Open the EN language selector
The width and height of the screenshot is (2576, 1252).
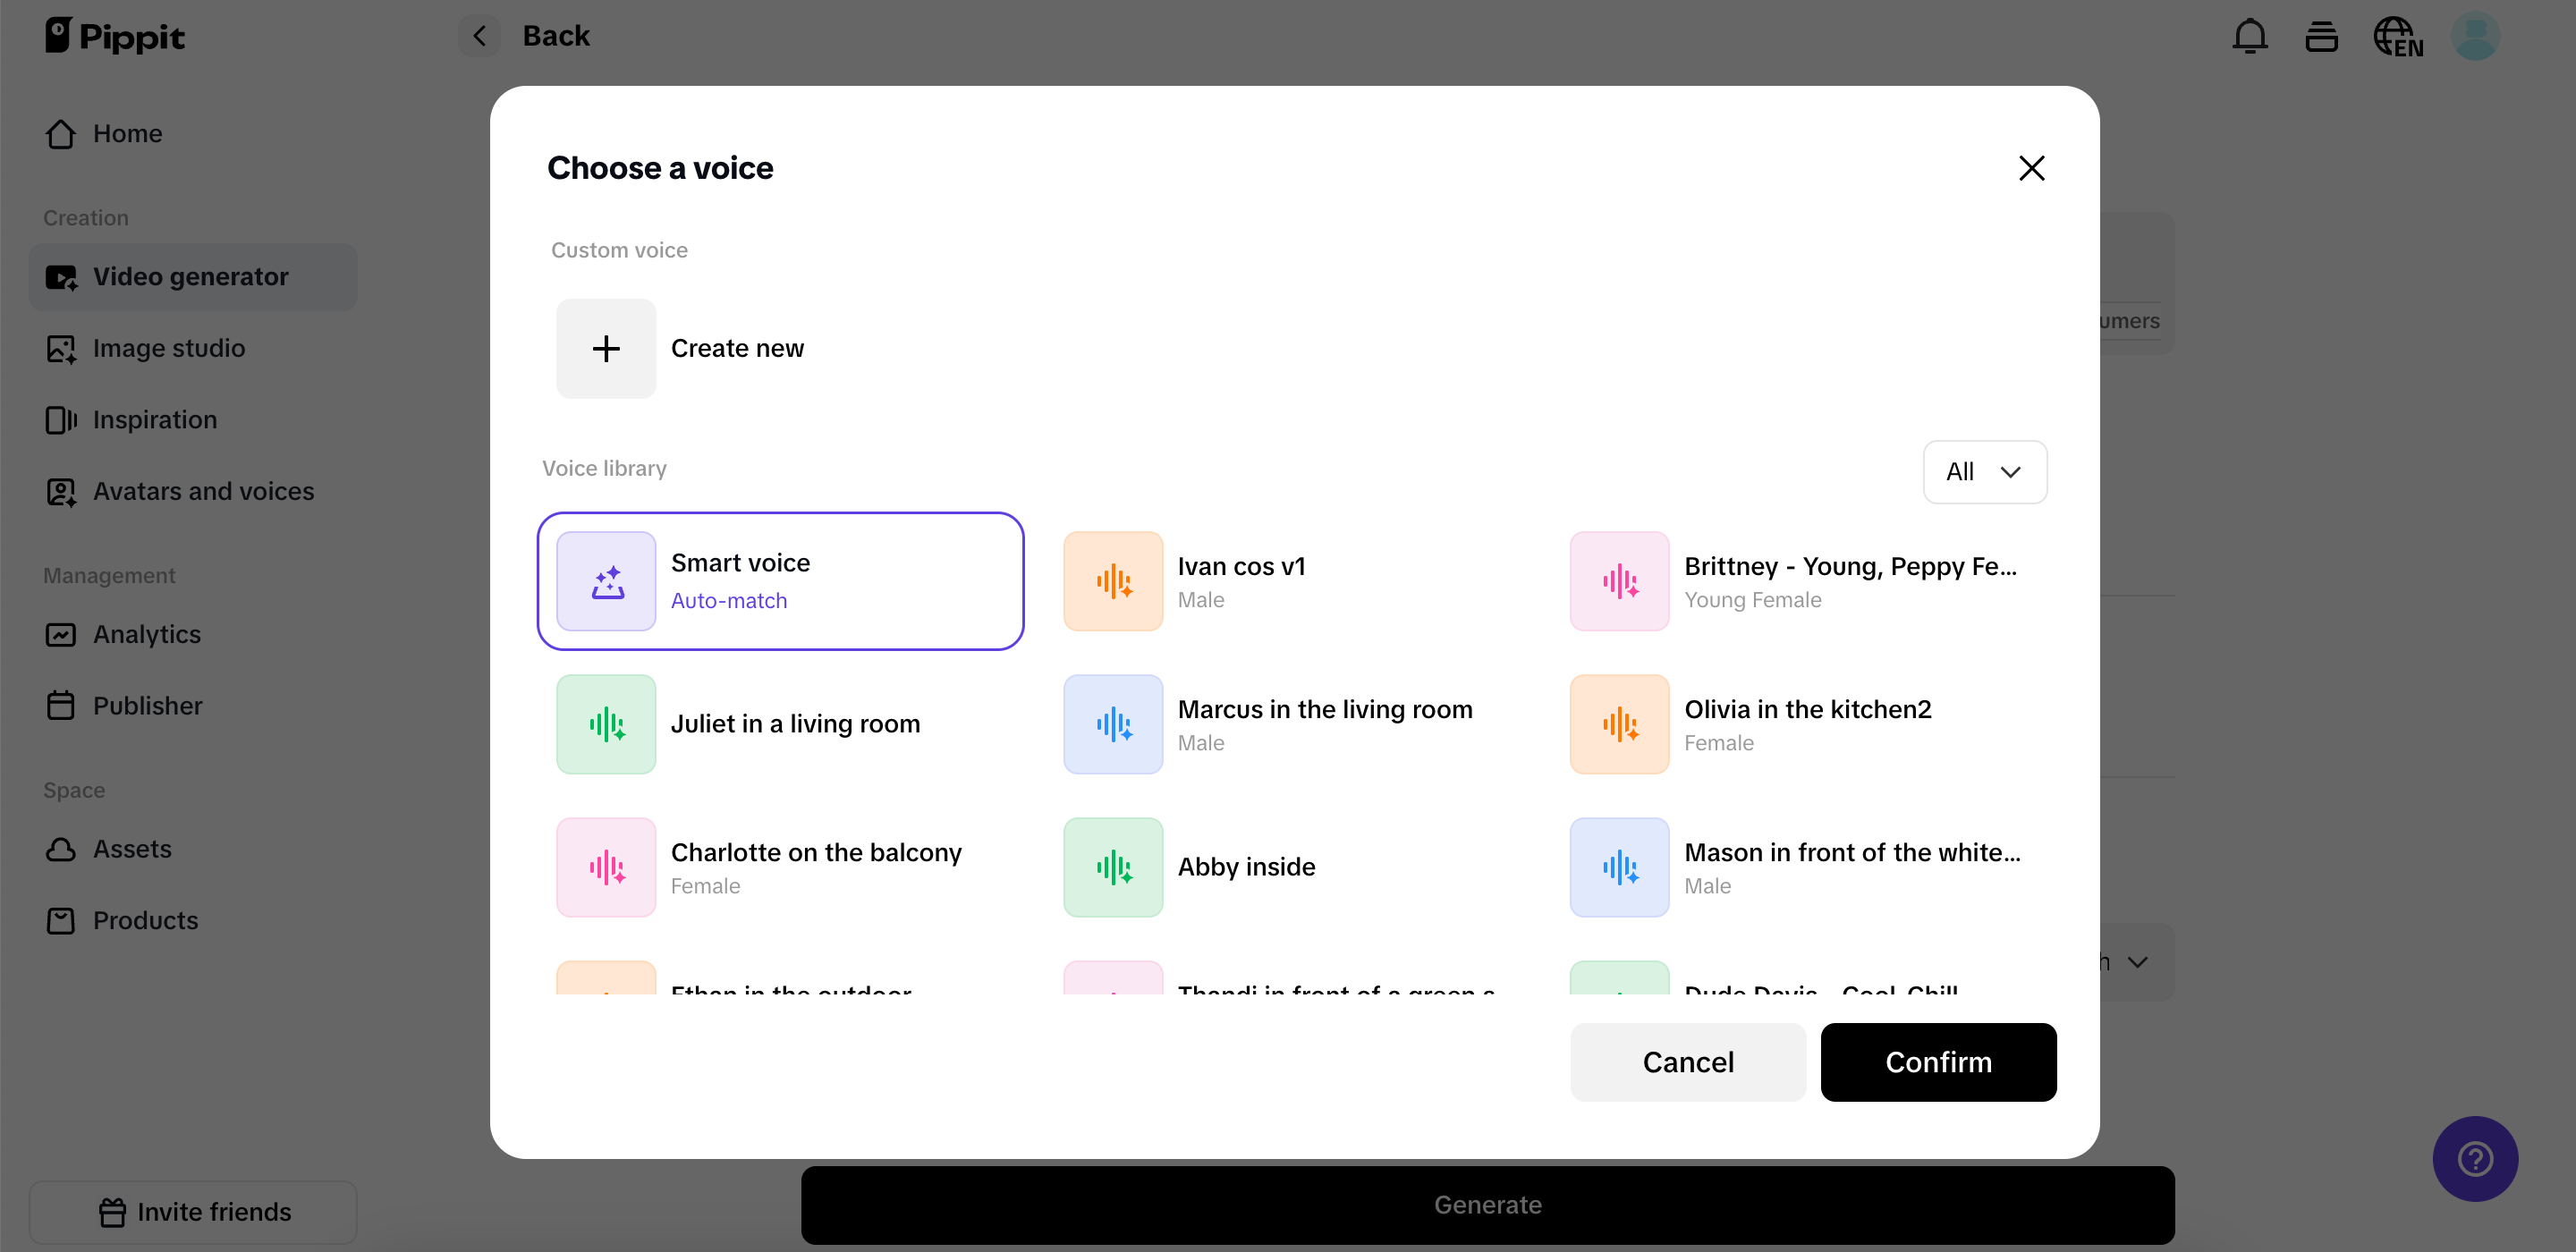[x=2397, y=35]
